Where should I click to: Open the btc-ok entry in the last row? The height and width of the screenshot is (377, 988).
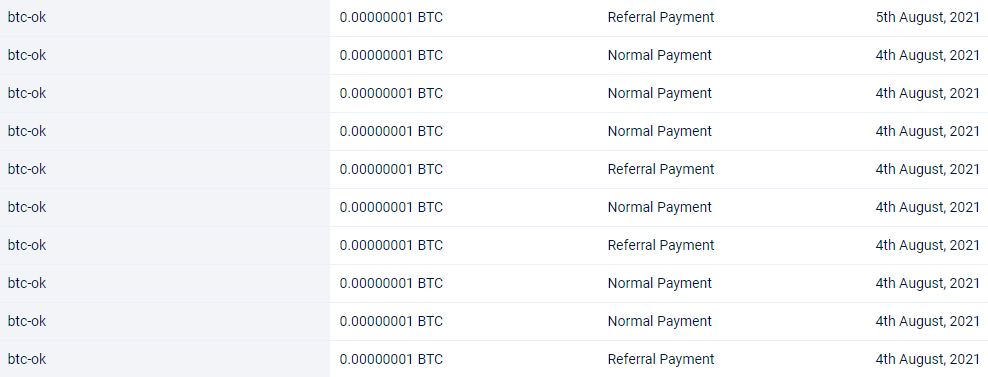[x=27, y=359]
